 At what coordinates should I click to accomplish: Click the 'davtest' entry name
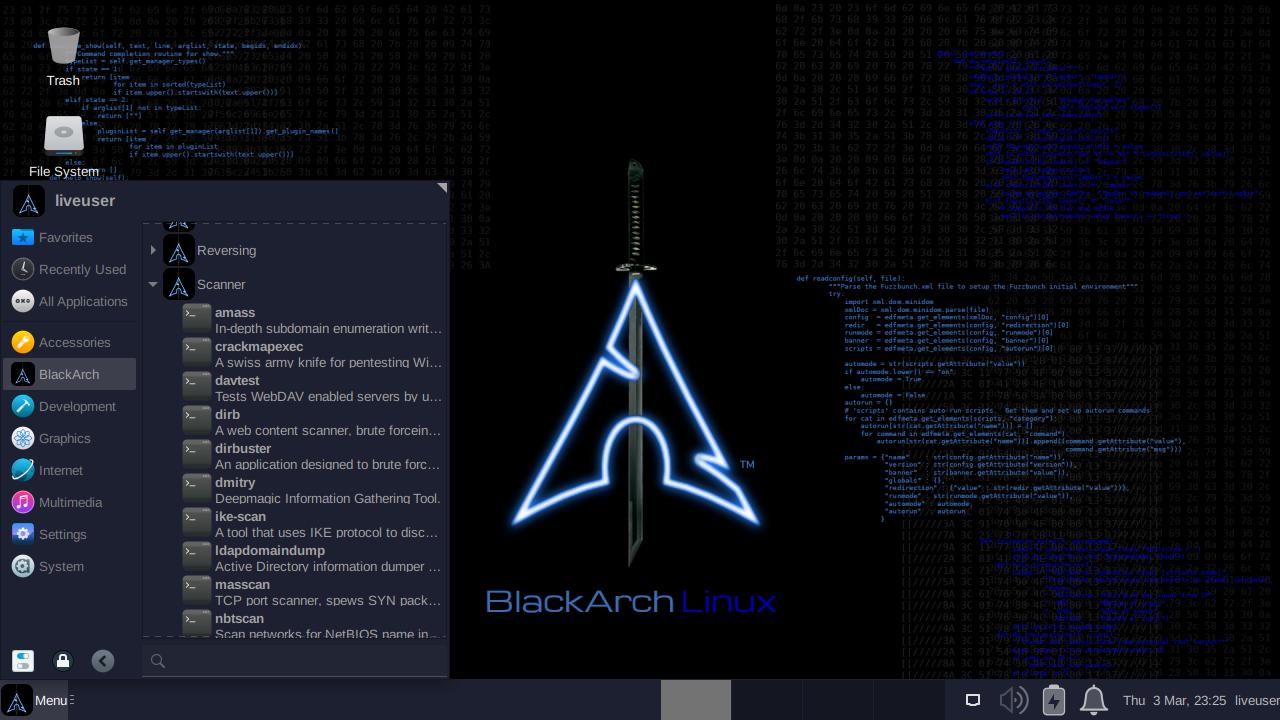(x=237, y=381)
